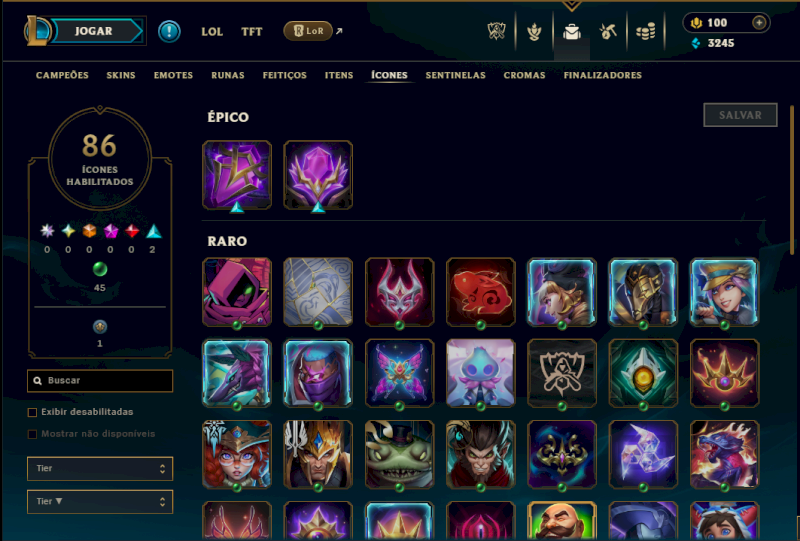Open the blue exclamation notification icon

(169, 32)
